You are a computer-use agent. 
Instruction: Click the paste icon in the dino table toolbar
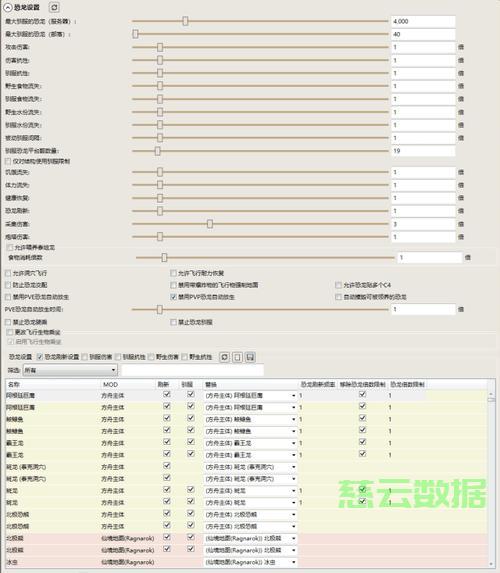[237, 357]
